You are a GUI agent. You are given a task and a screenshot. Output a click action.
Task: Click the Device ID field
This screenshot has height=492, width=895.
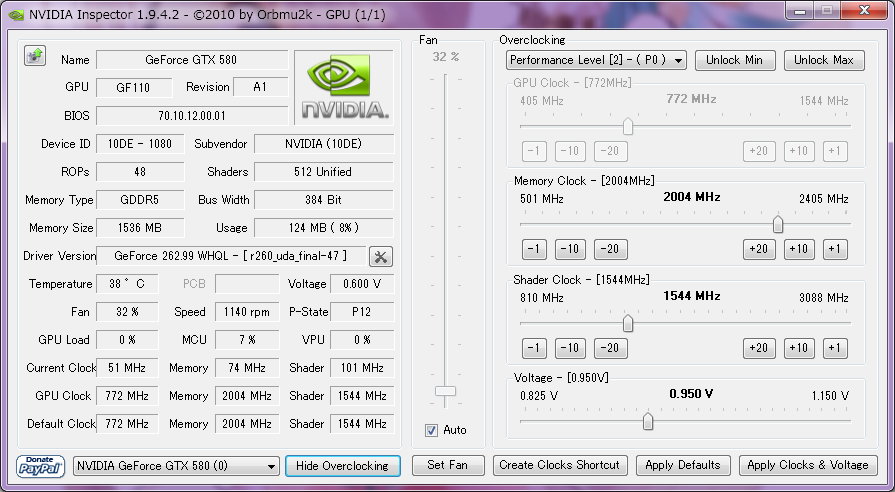point(140,144)
